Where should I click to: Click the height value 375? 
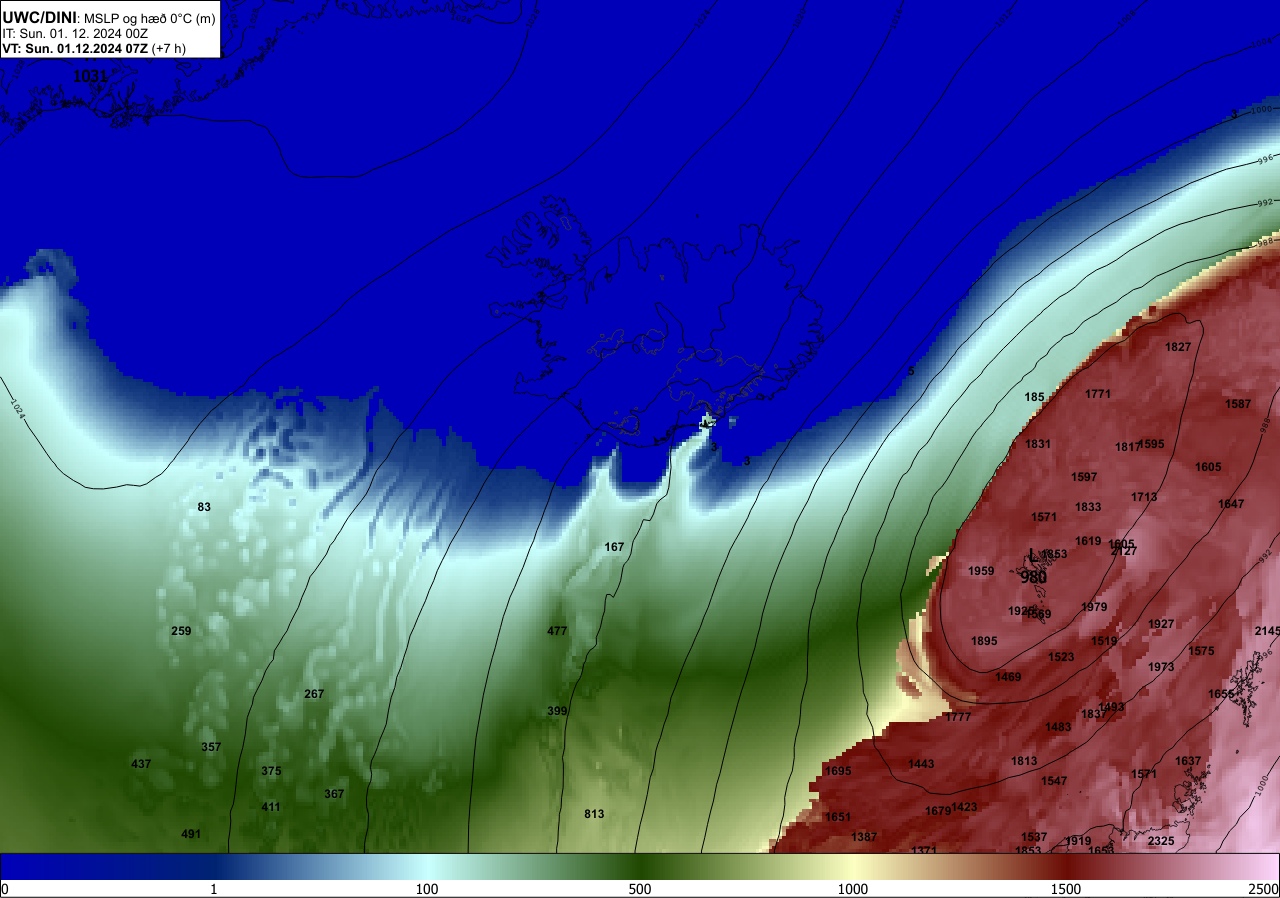[271, 771]
